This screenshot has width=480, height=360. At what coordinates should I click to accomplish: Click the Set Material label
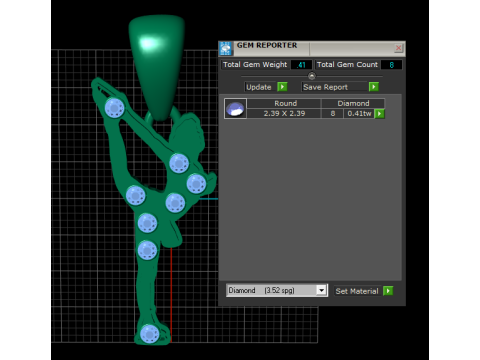coord(357,291)
